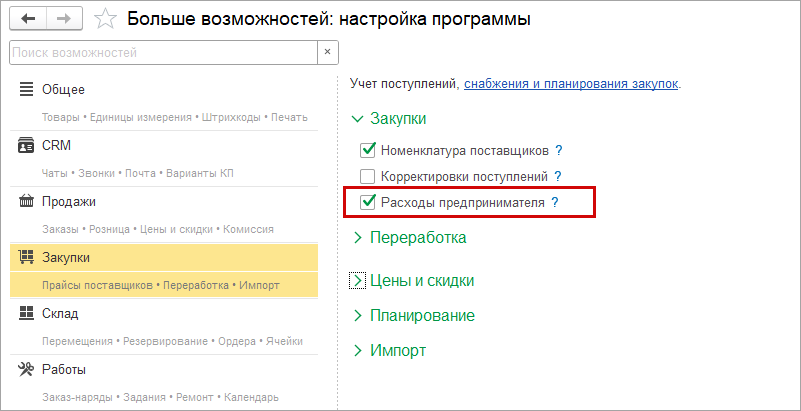Image resolution: width=801 pixels, height=411 pixels.
Task: Open the Склад section icon
Action: coord(27,314)
